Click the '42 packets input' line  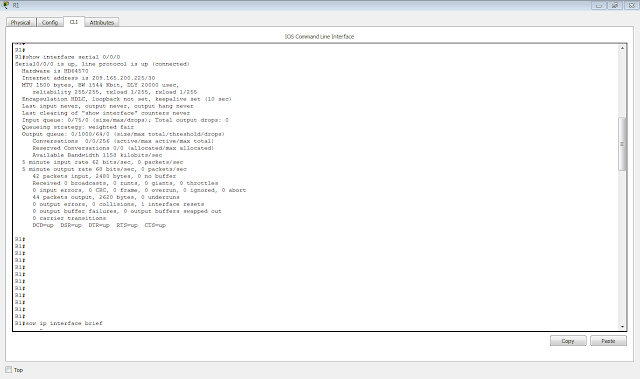[x=104, y=176]
